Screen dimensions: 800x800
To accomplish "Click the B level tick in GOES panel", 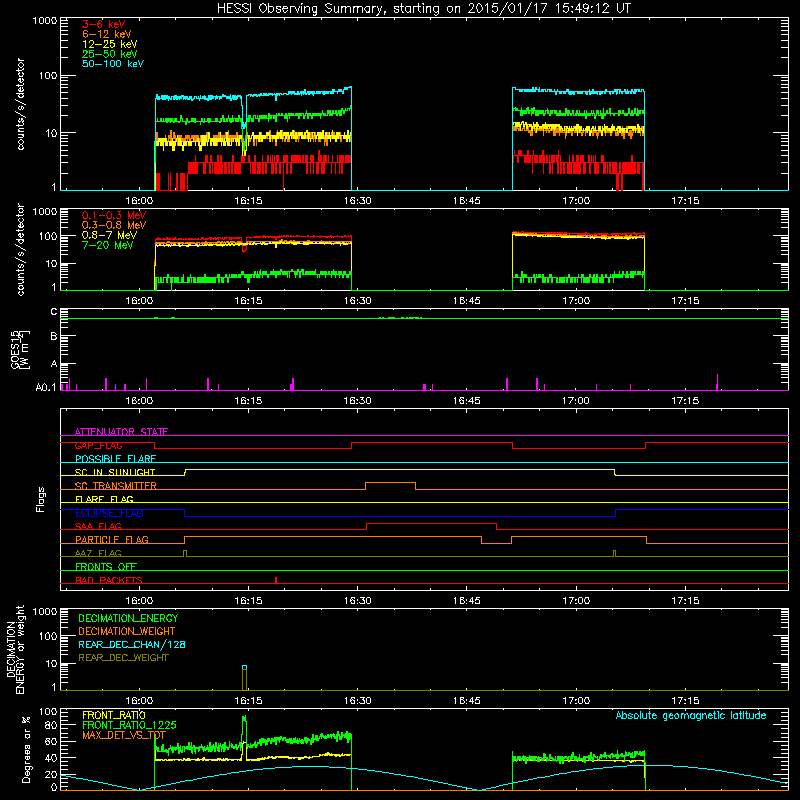I will click(54, 336).
